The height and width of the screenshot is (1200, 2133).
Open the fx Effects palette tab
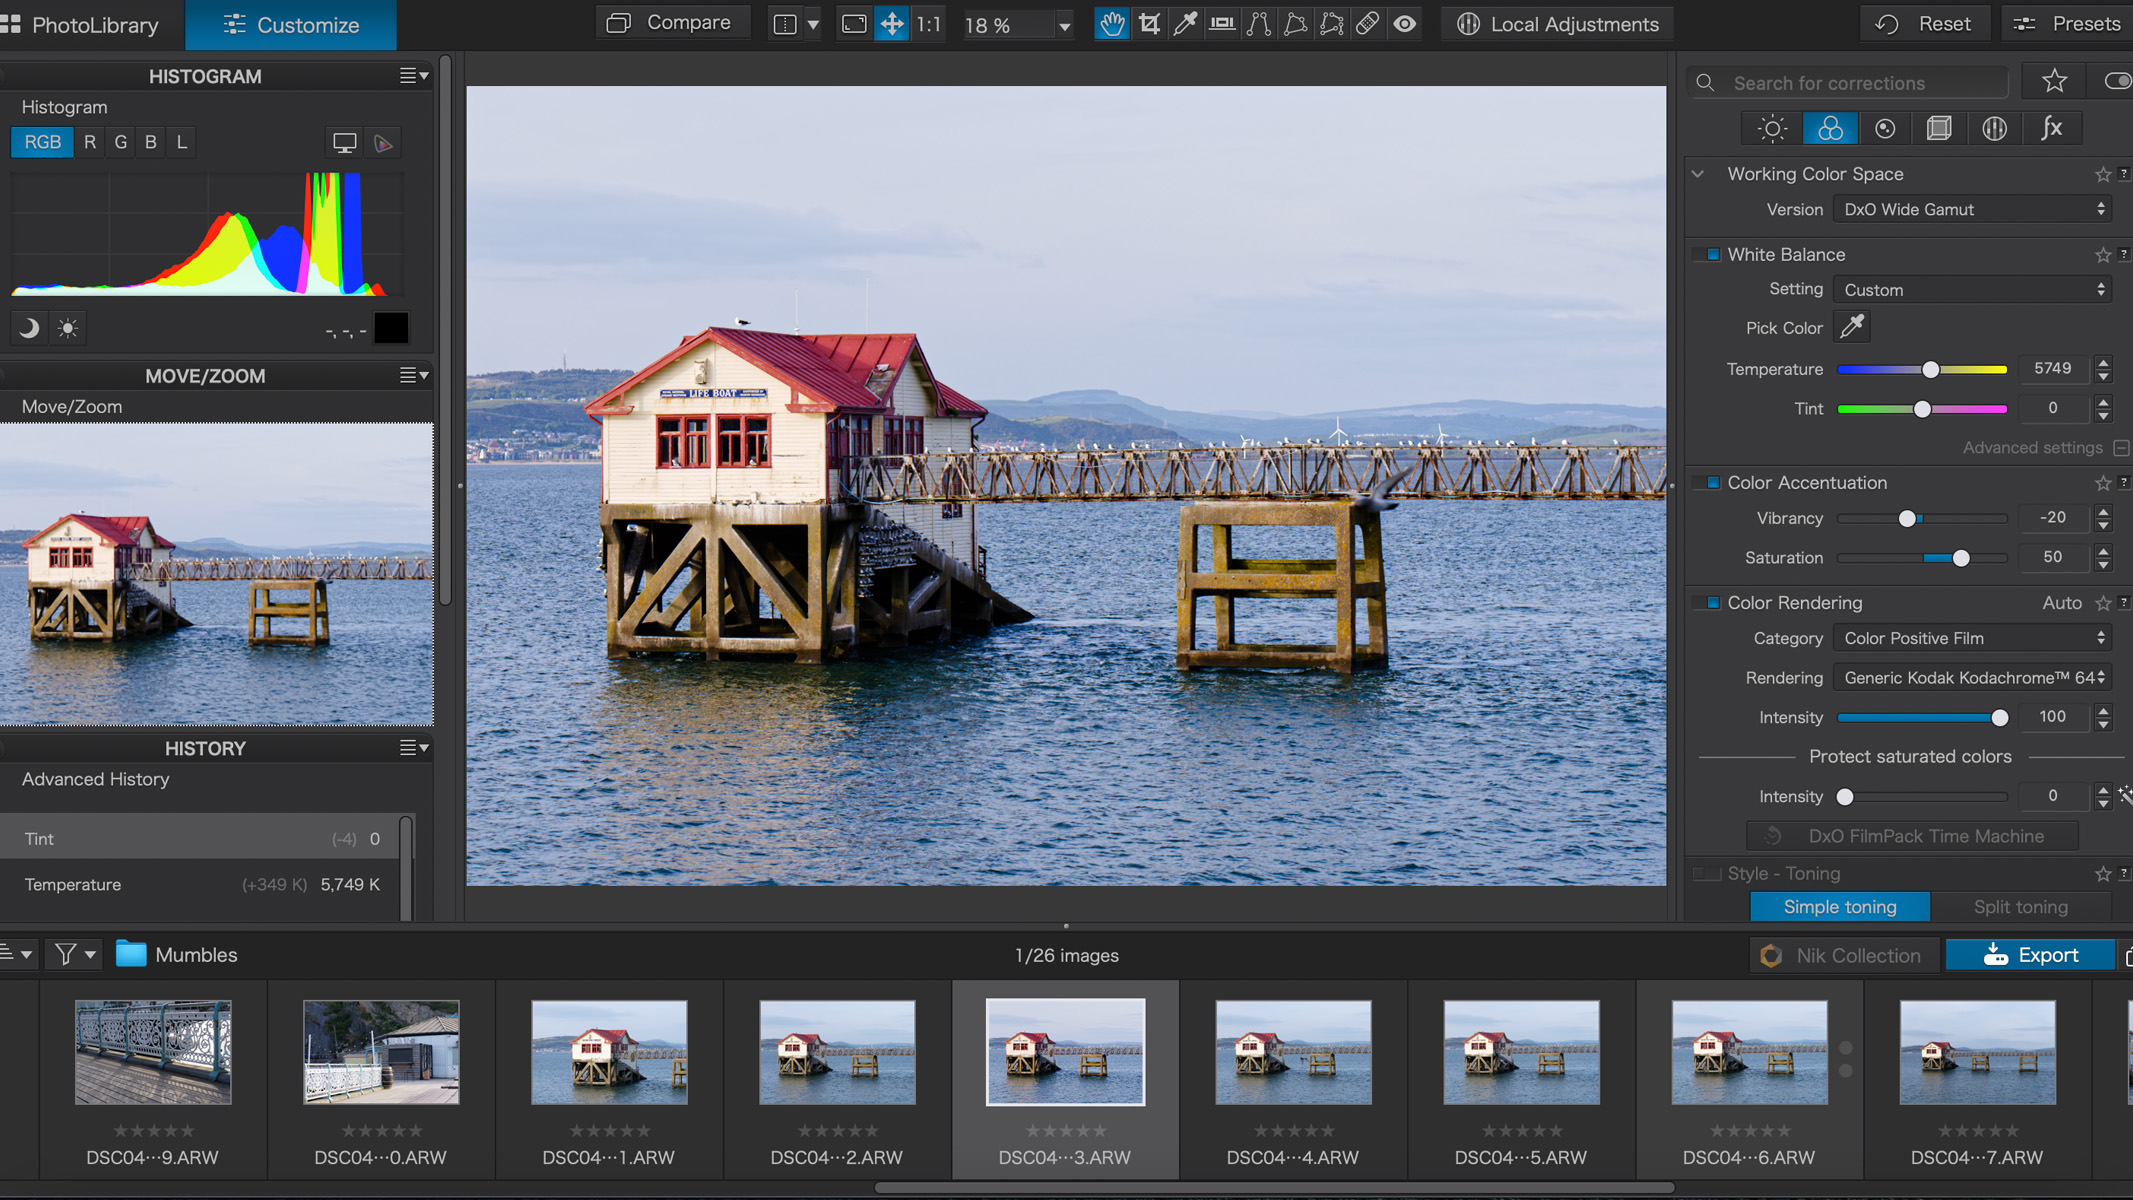coord(2051,128)
